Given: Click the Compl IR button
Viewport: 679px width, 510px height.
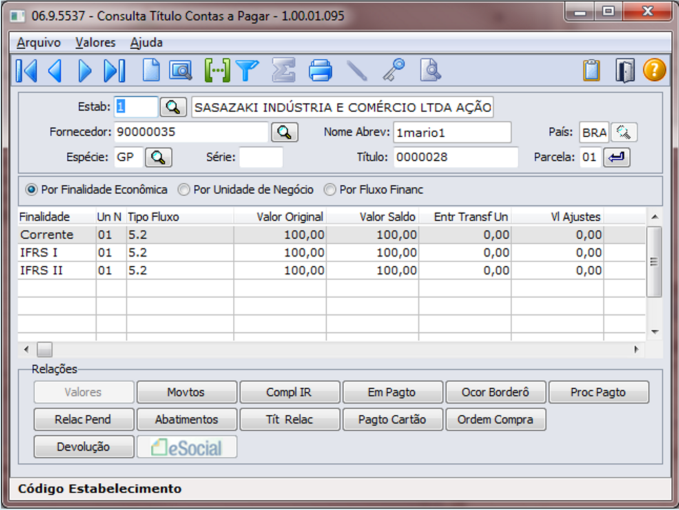Looking at the screenshot, I should click(290, 392).
